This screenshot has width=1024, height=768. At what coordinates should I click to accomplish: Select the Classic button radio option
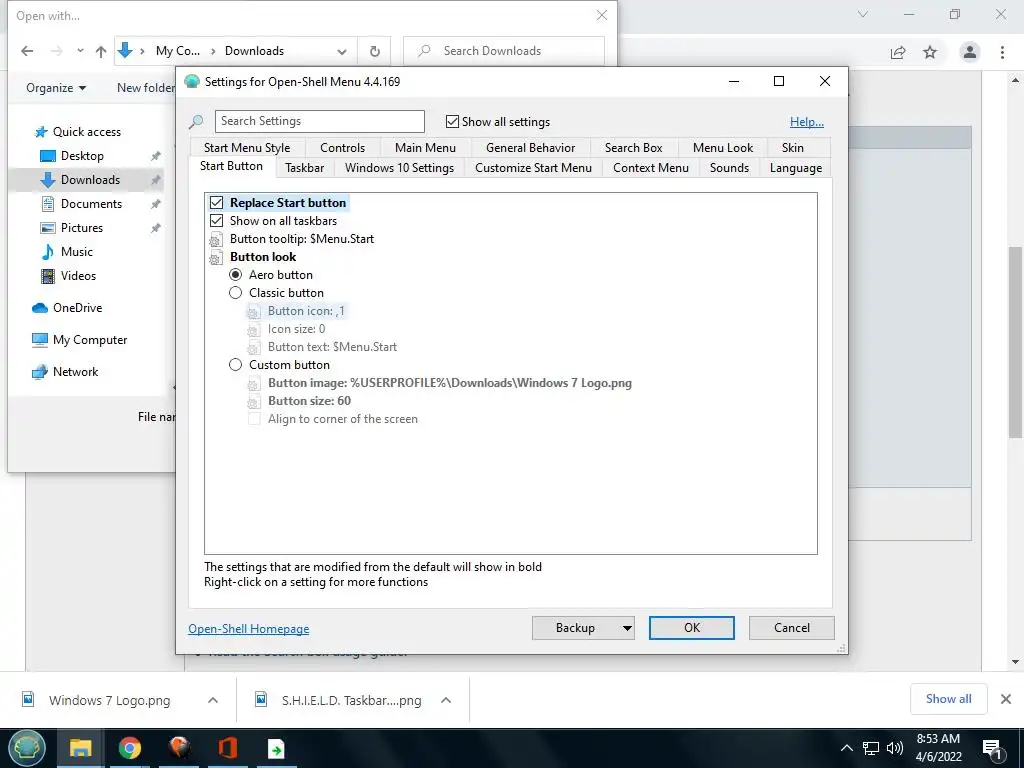235,293
